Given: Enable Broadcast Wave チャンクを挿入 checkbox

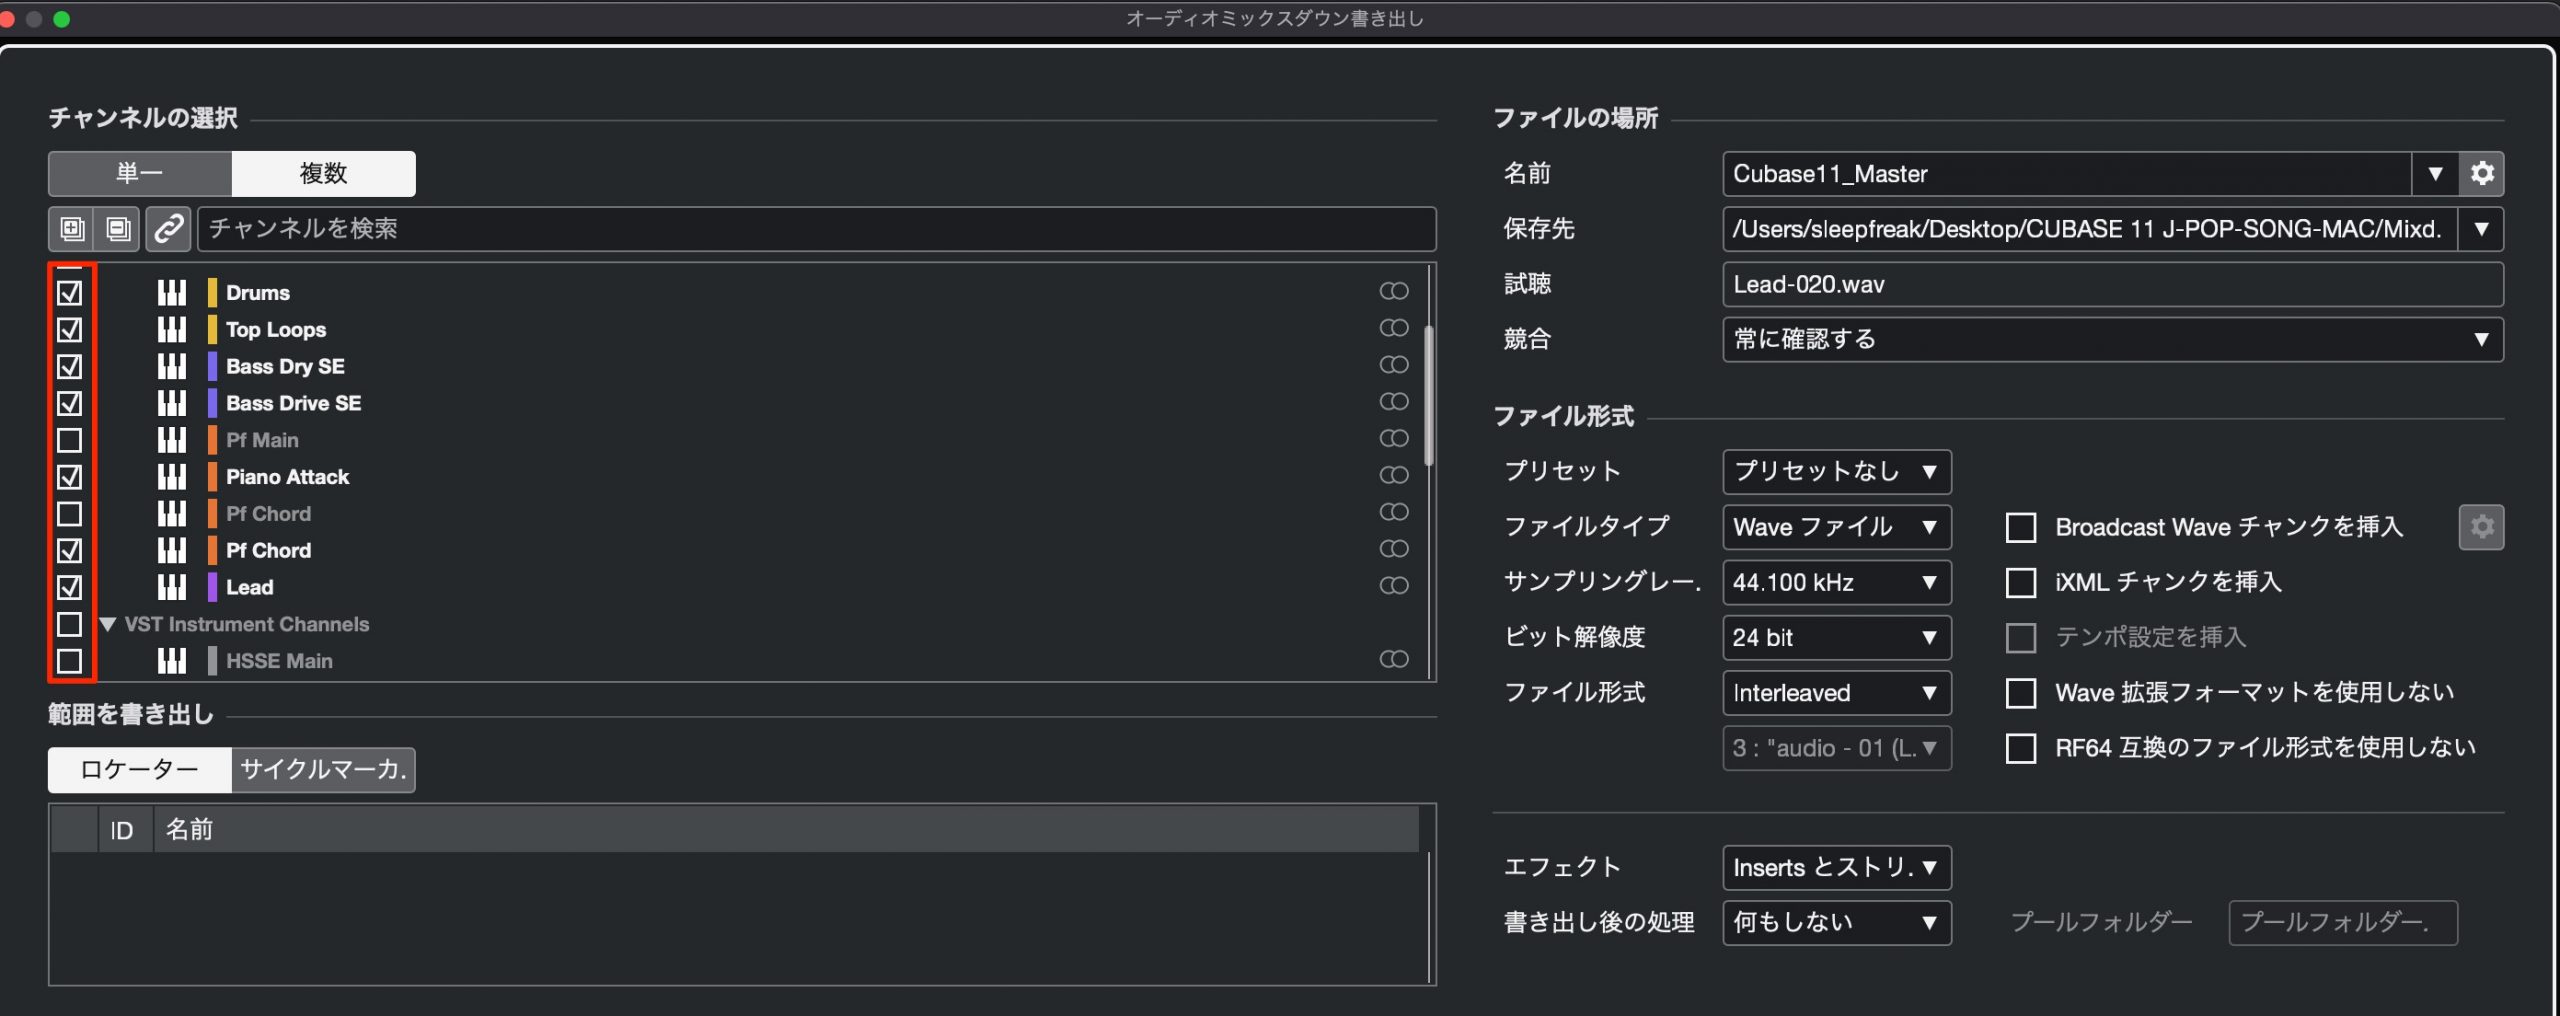Looking at the screenshot, I should click(2021, 527).
